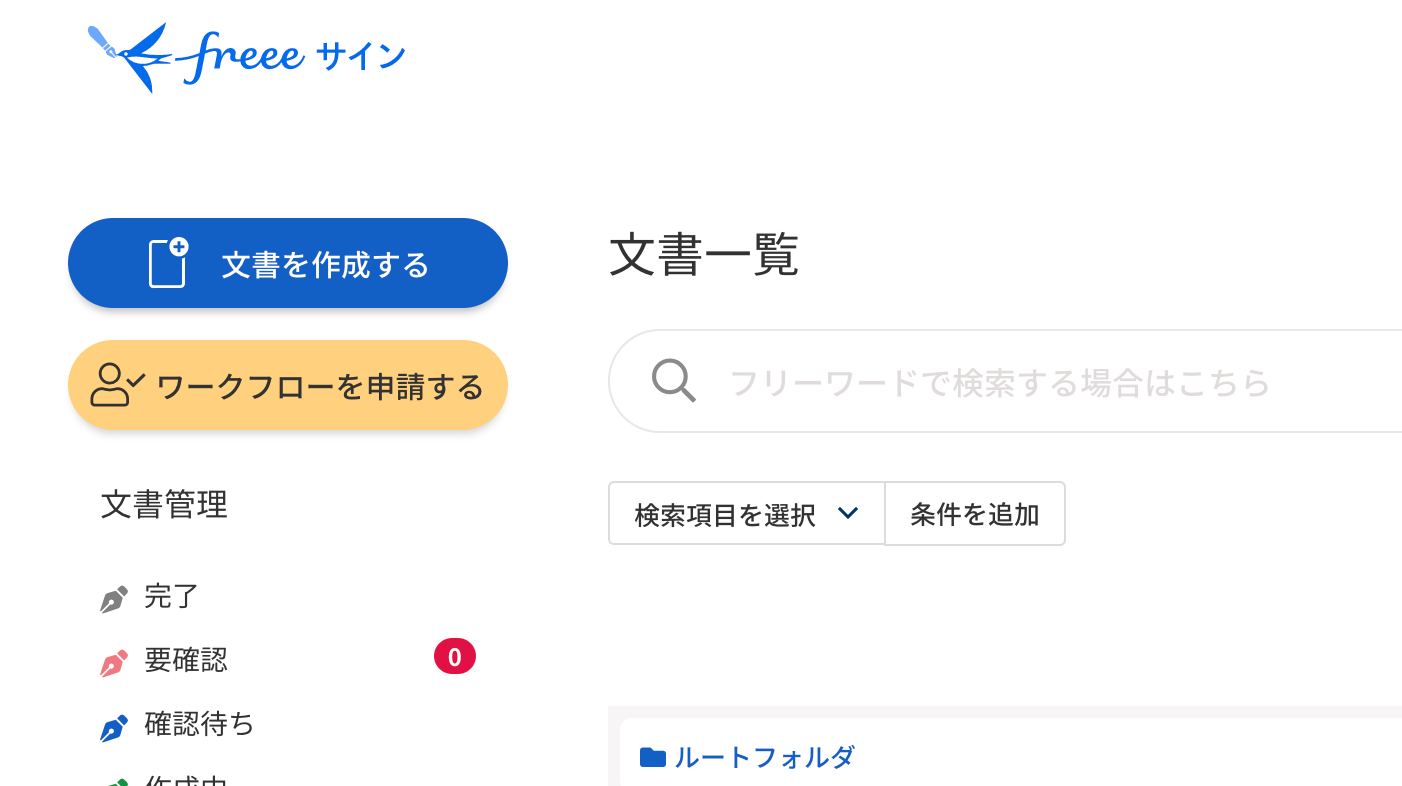The height and width of the screenshot is (786, 1402).
Task: Click the freee サイン swallow logo
Action: pos(130,58)
